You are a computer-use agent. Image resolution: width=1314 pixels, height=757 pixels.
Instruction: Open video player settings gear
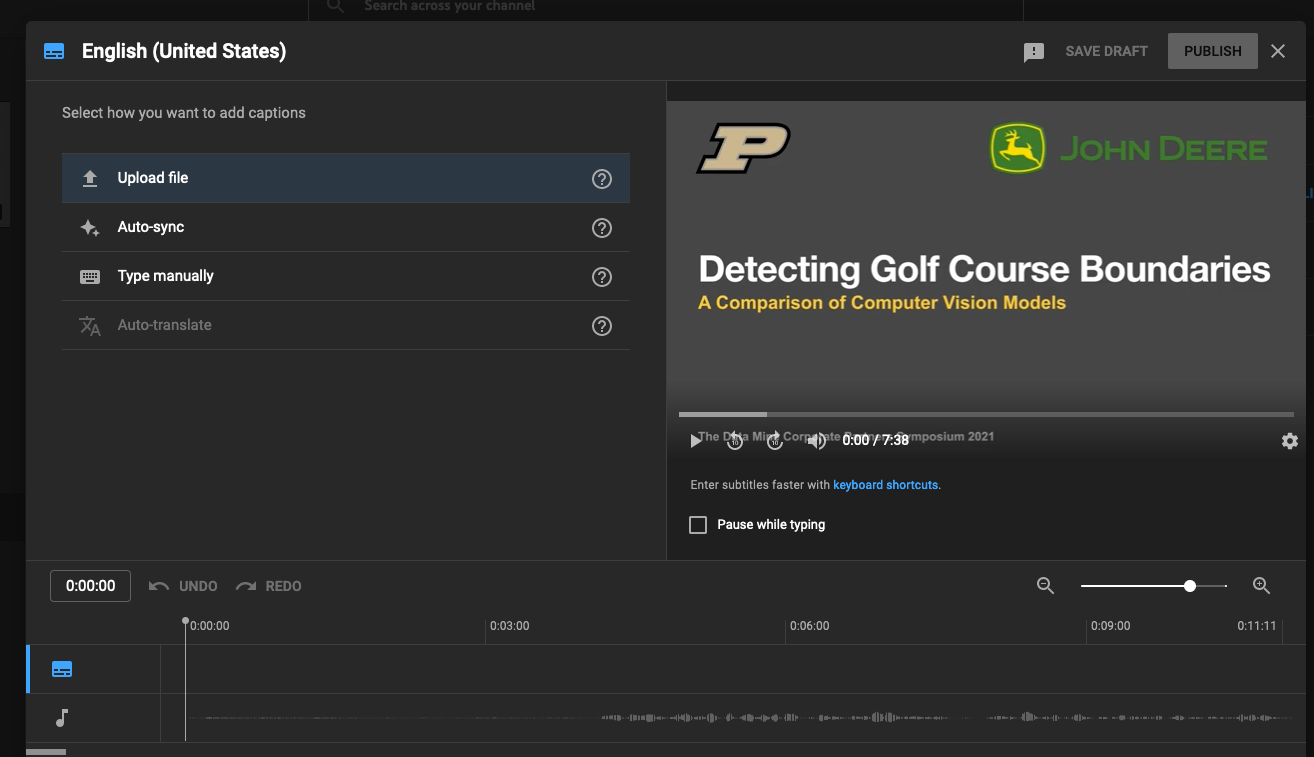[1289, 441]
